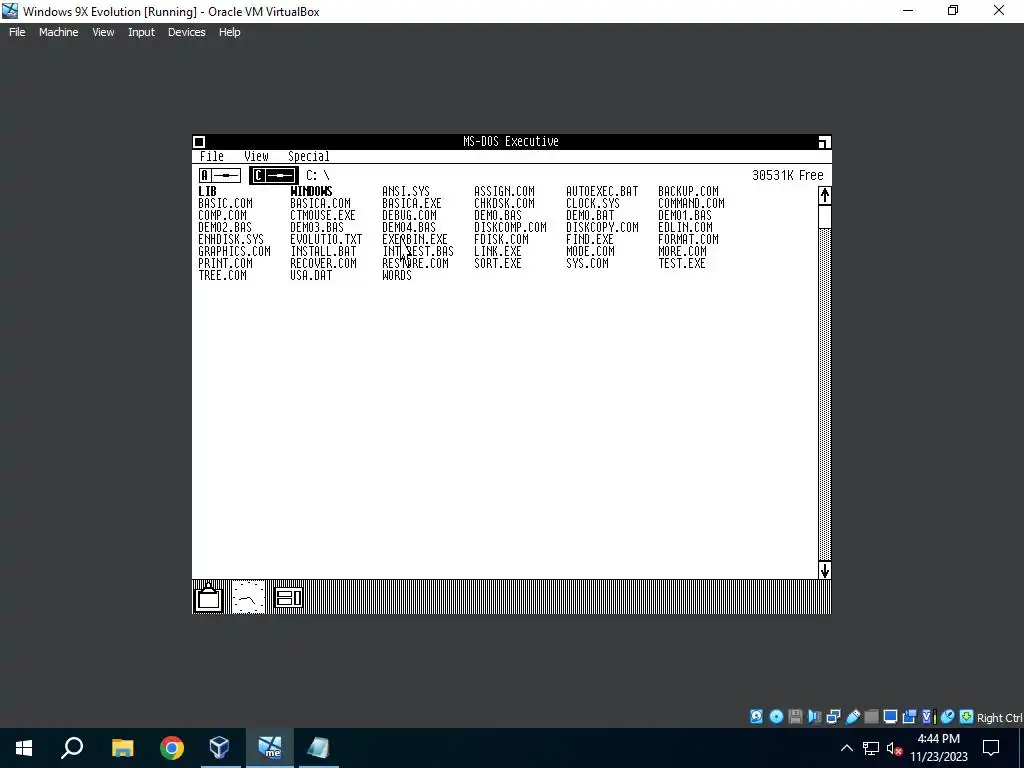
Task: Select FORMAT.COM file
Action: (688, 239)
